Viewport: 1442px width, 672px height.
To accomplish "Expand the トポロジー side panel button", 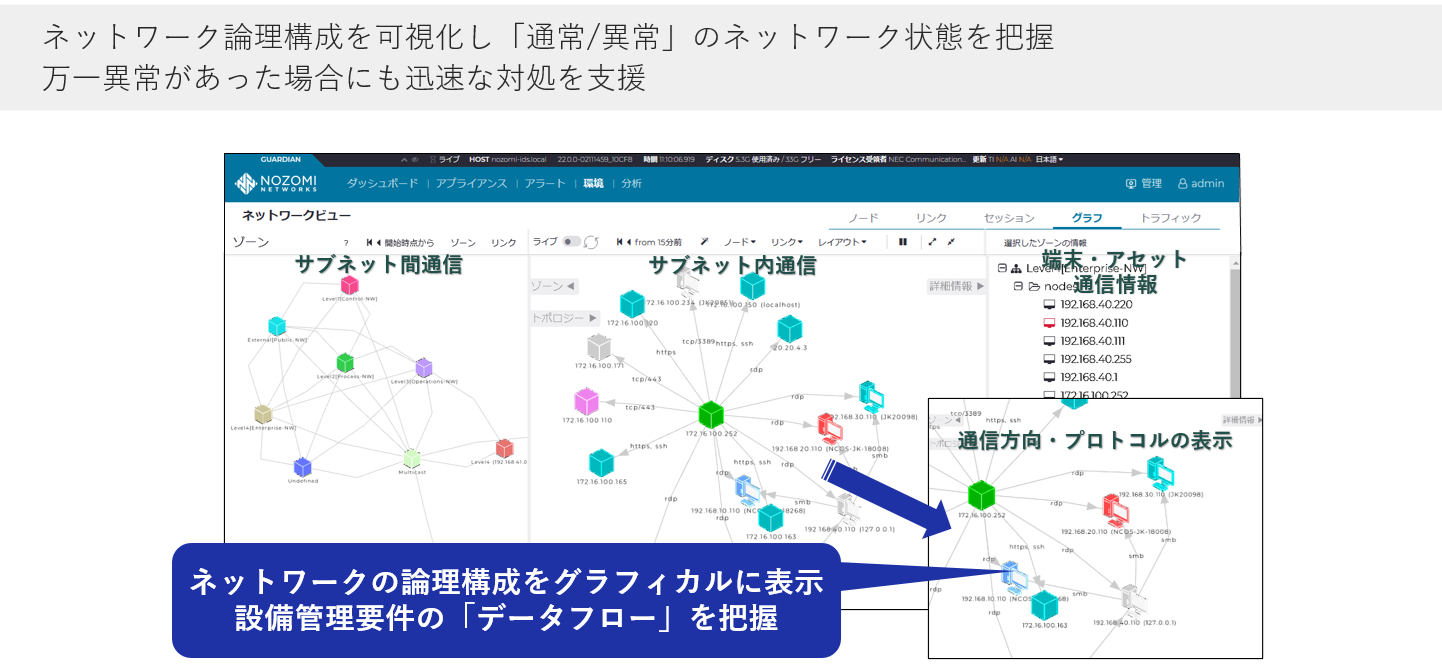I will (x=564, y=318).
